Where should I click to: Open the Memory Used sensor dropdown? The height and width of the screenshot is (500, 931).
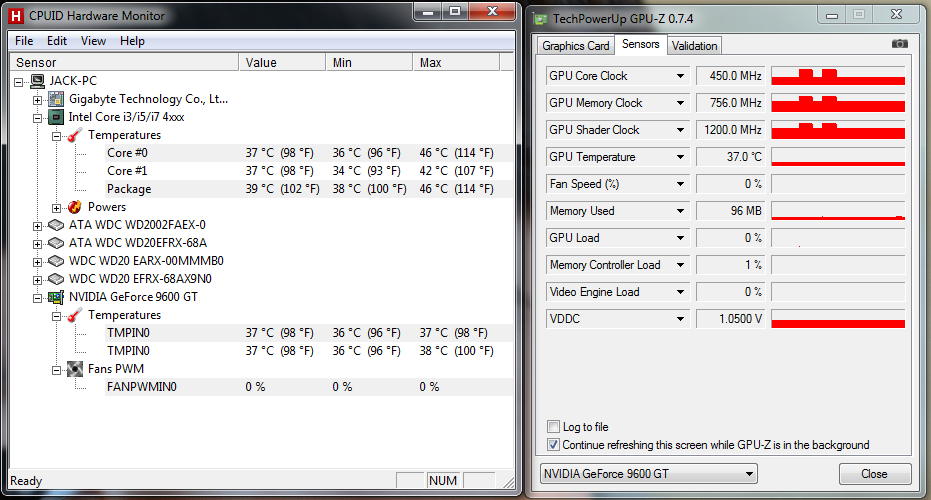(680, 211)
